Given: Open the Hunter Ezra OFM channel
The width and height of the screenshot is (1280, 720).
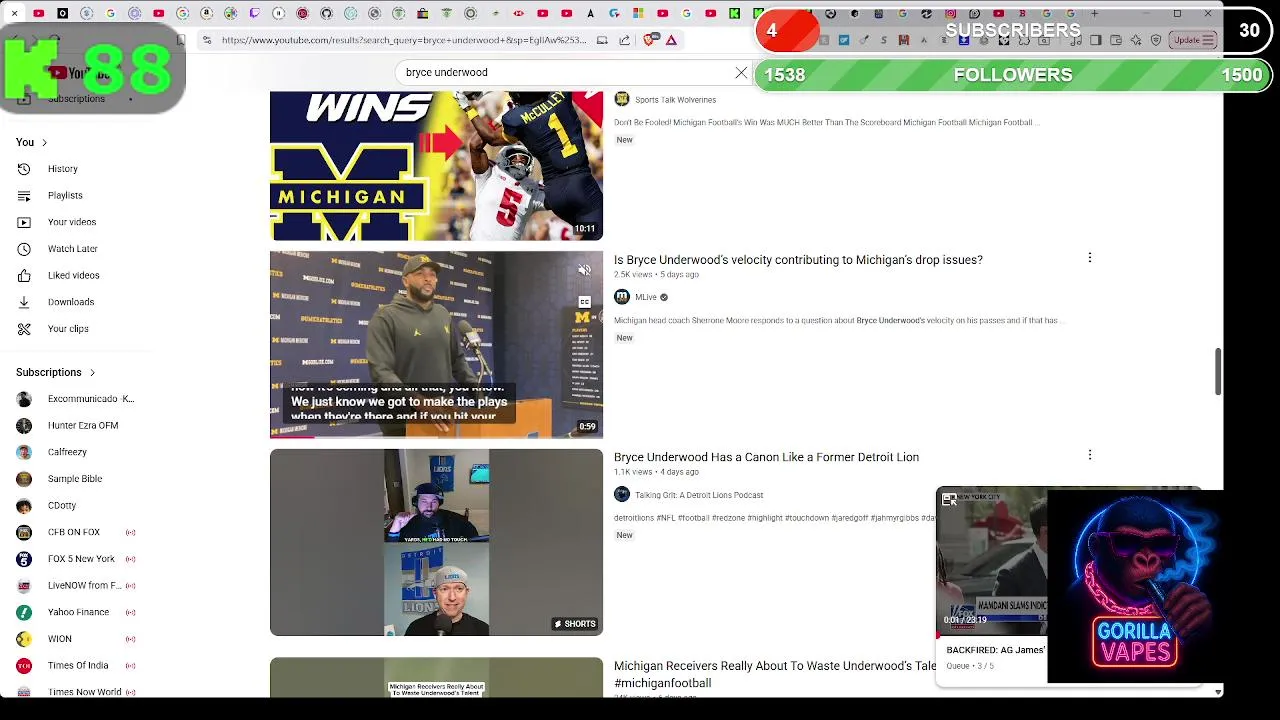Looking at the screenshot, I should click(x=83, y=425).
